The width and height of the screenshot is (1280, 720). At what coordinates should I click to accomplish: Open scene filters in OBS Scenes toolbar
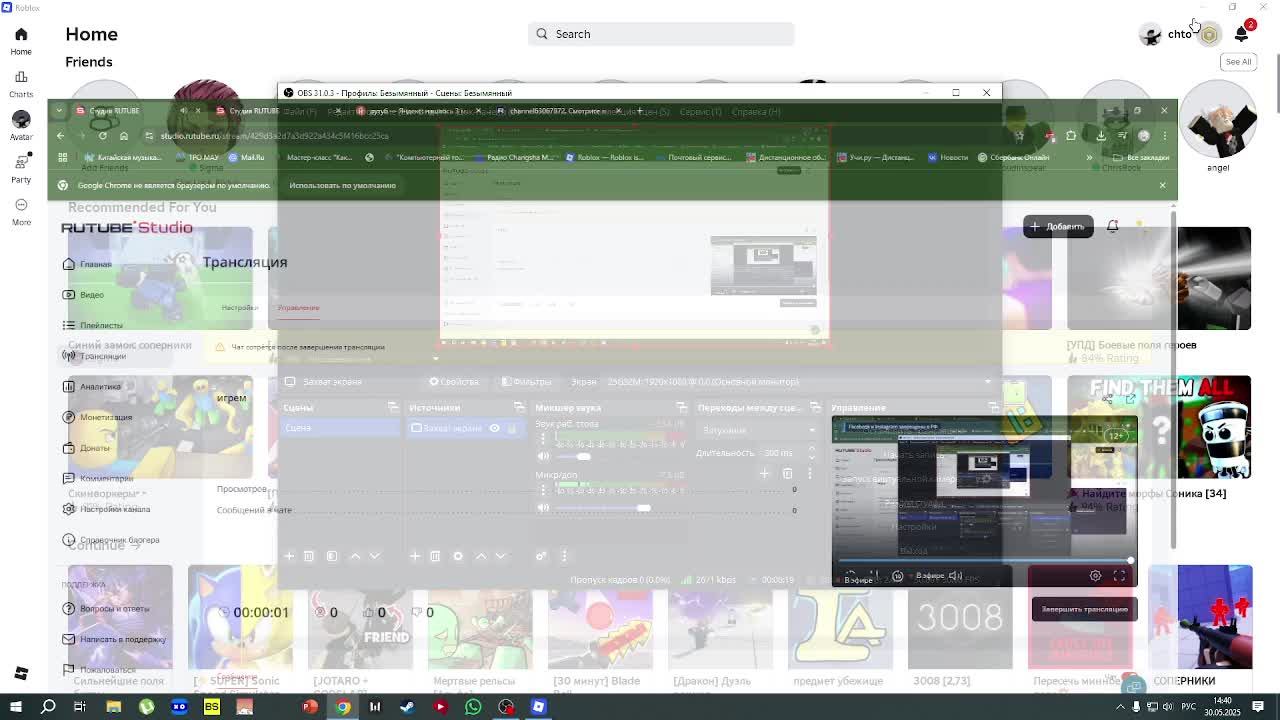[332, 556]
